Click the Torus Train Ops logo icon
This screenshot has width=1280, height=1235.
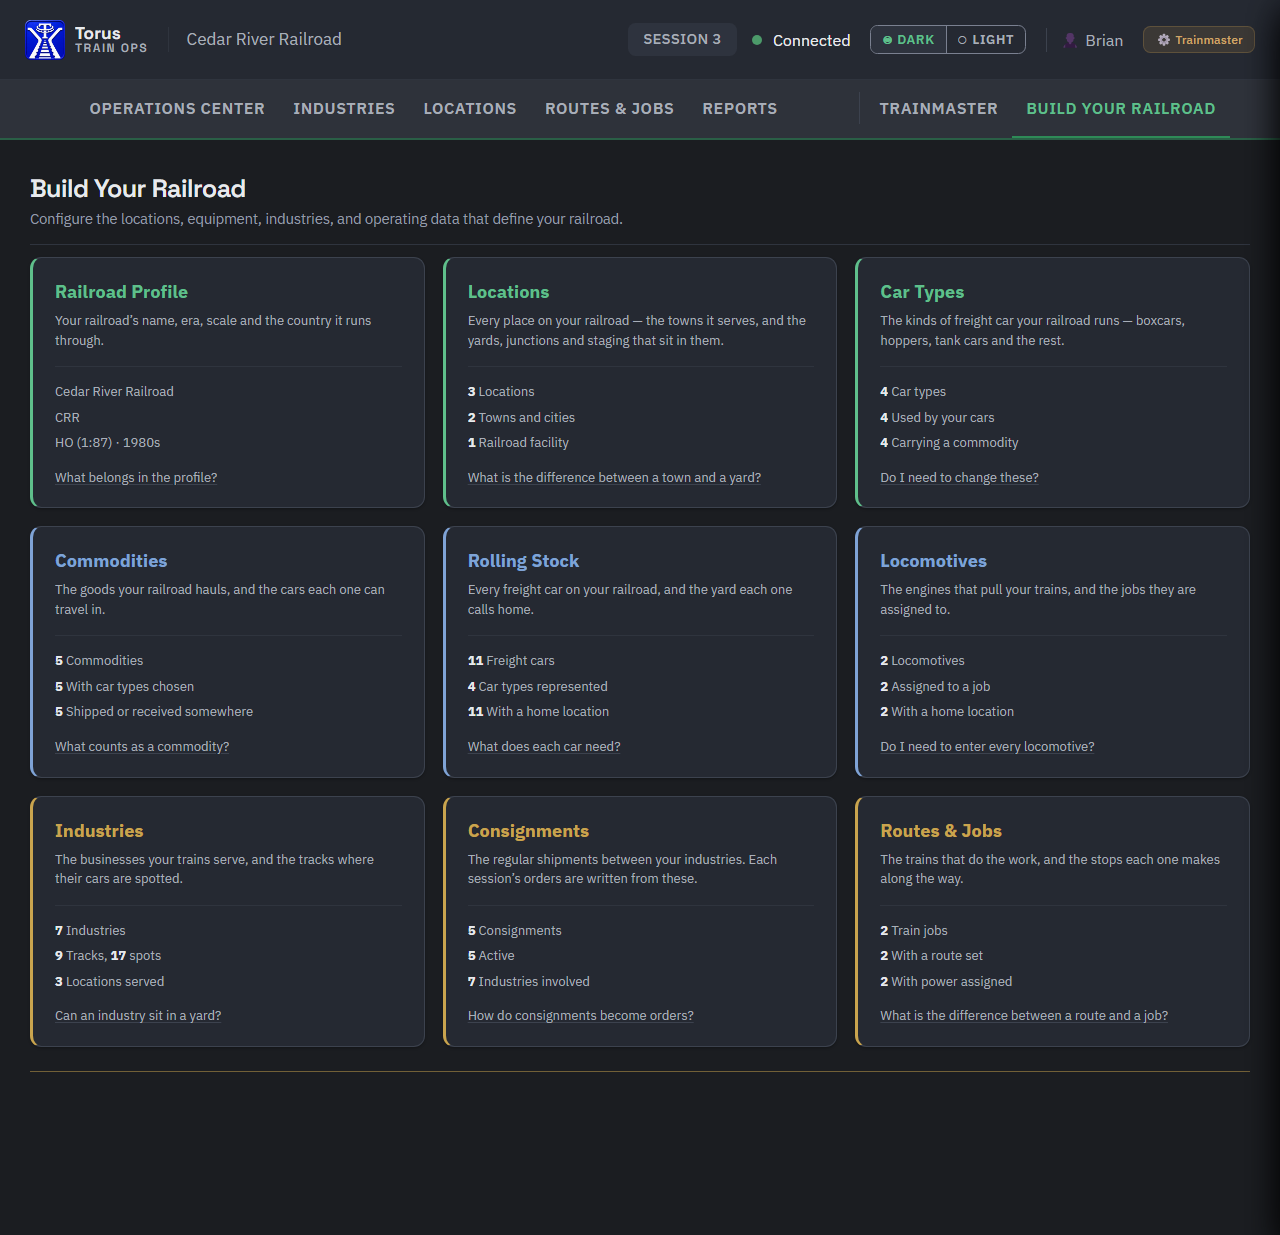click(45, 40)
